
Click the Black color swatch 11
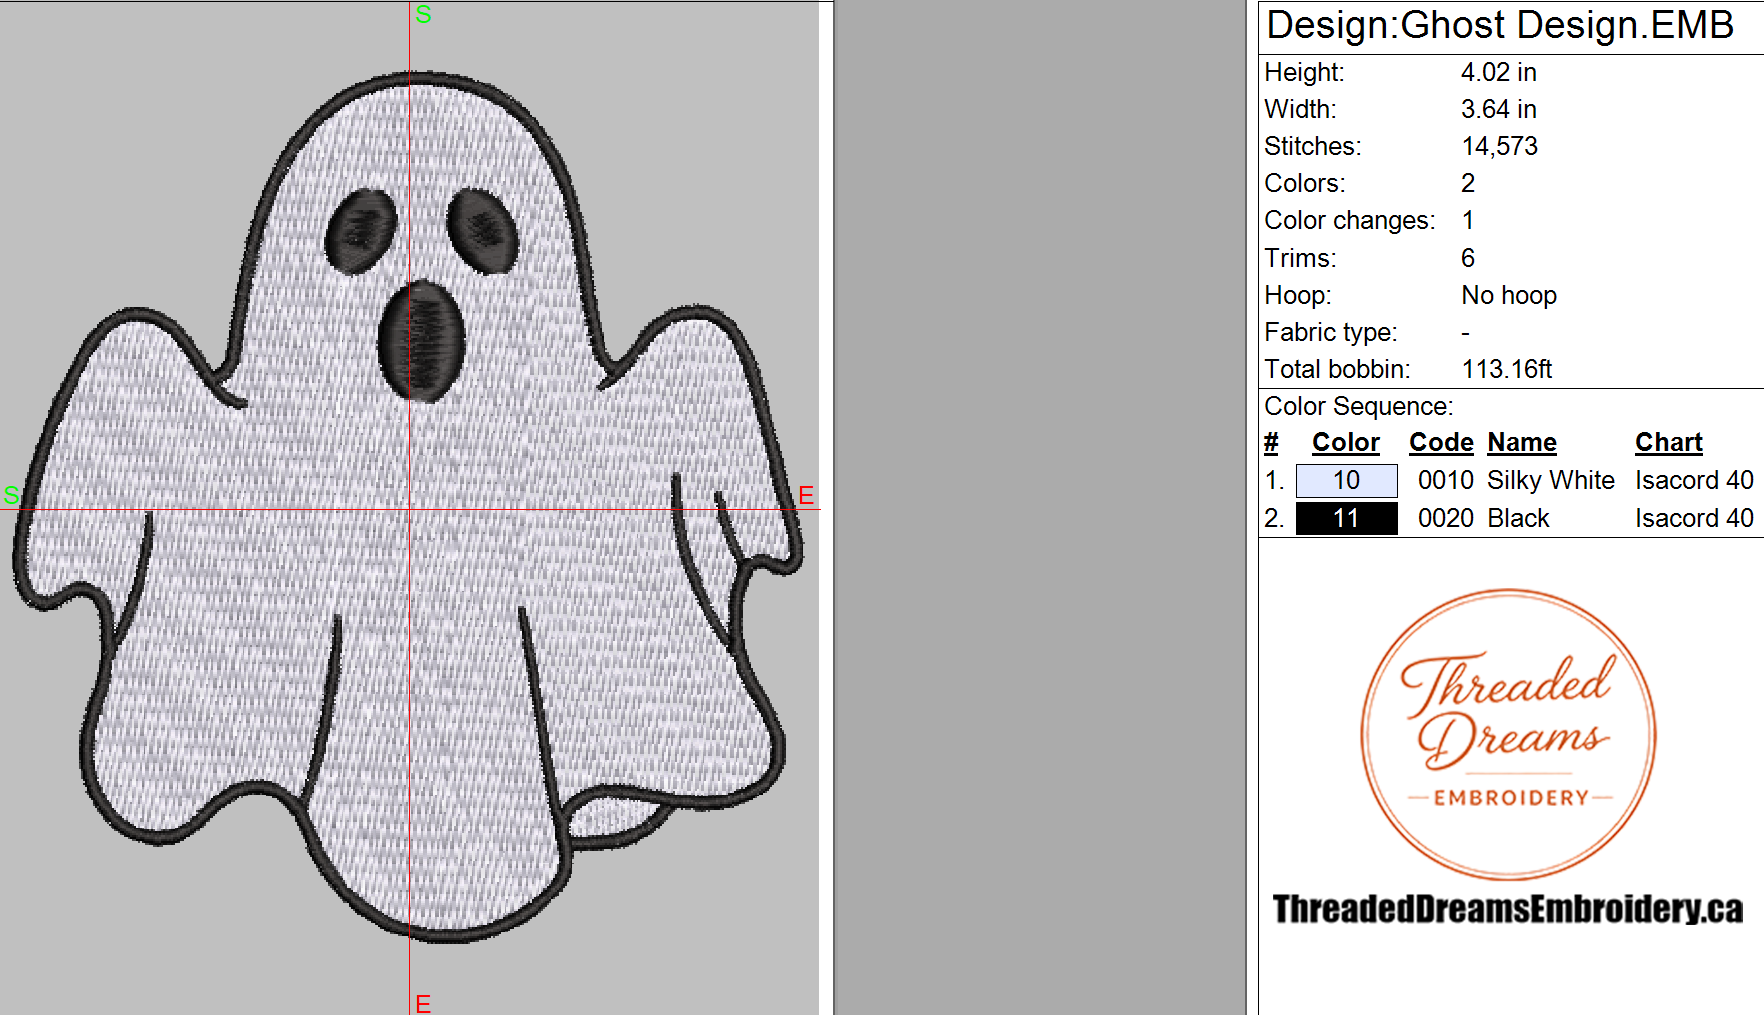[1346, 519]
